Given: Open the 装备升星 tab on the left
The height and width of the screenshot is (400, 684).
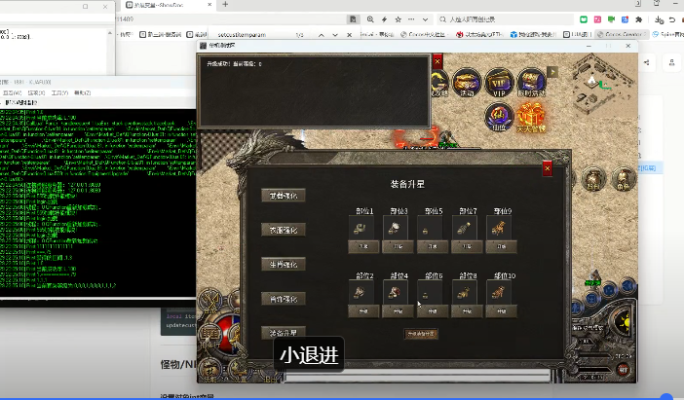Looking at the screenshot, I should click(x=283, y=333).
